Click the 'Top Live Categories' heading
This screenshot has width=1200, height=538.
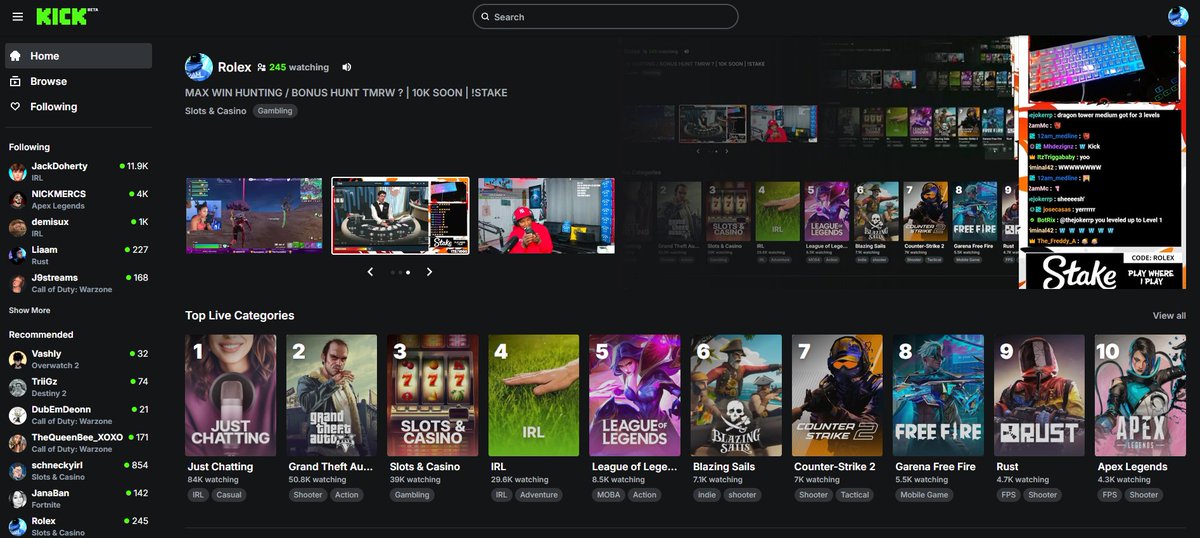(x=240, y=316)
